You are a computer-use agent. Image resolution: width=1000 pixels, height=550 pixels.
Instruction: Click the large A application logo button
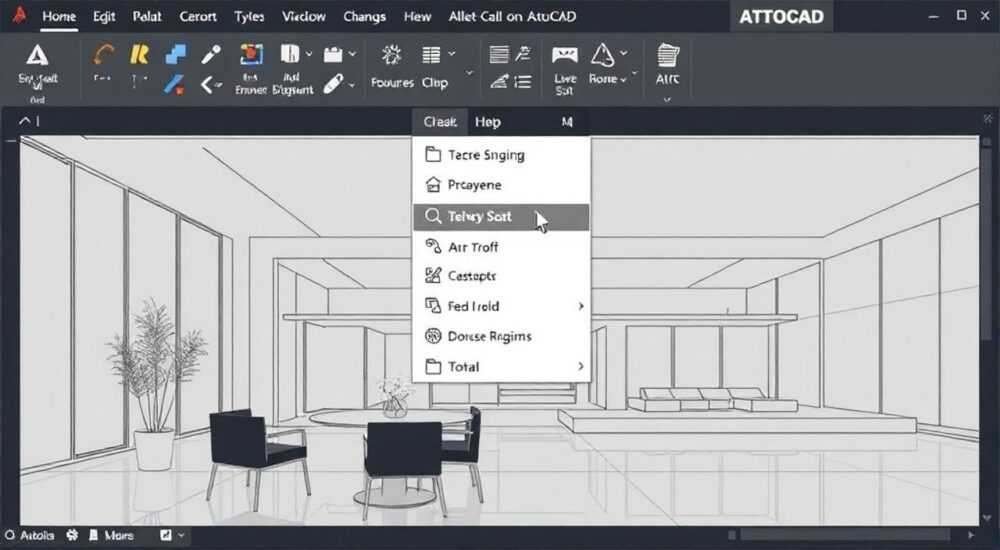click(37, 56)
